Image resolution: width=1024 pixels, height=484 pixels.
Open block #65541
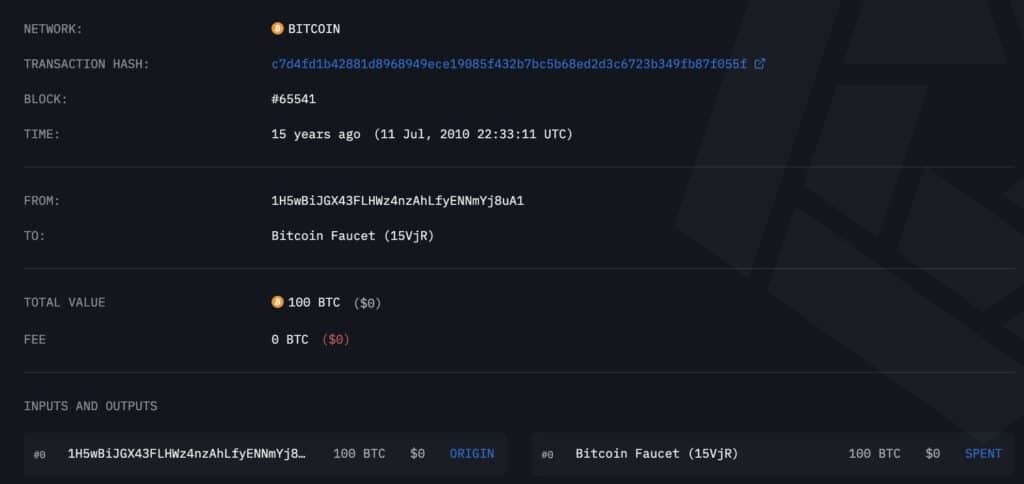click(294, 99)
